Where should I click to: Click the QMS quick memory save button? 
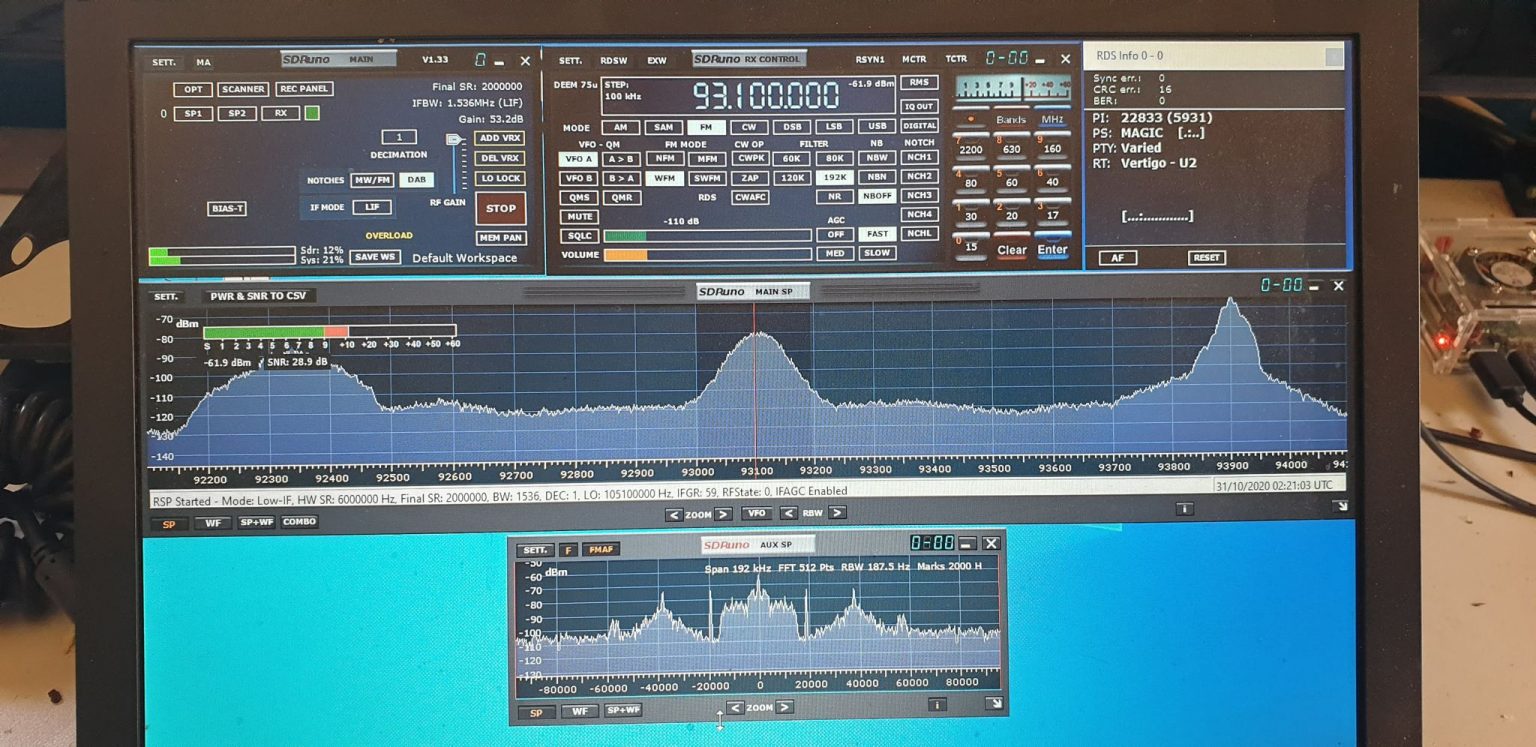580,197
